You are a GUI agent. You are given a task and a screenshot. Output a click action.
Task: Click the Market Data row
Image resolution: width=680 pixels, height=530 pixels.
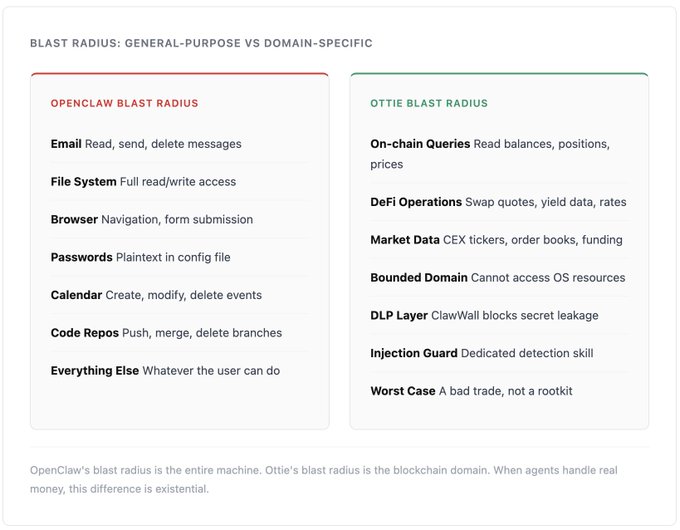point(496,240)
